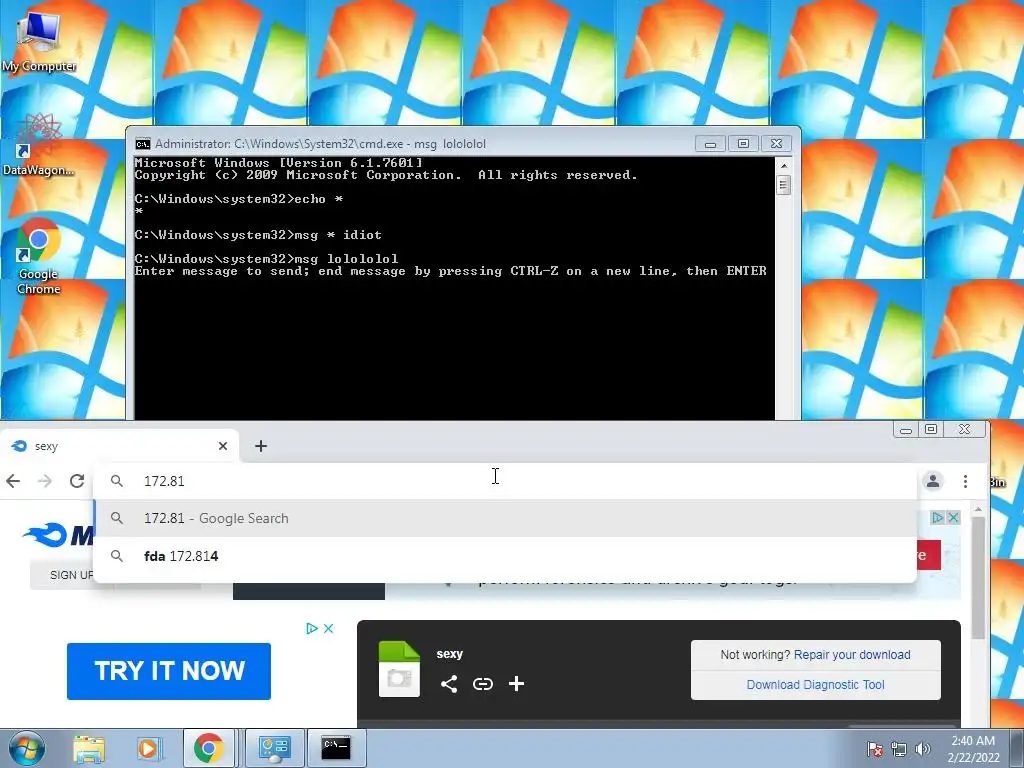Click the plus icon for the sexy file
1024x768 pixels.
coord(517,684)
